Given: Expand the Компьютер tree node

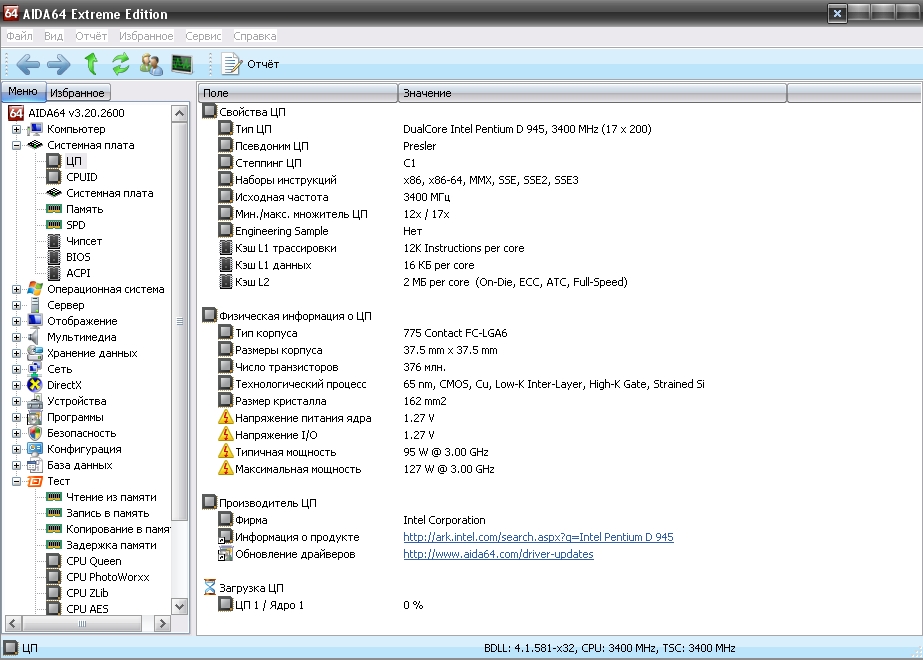Looking at the screenshot, I should coord(16,129).
